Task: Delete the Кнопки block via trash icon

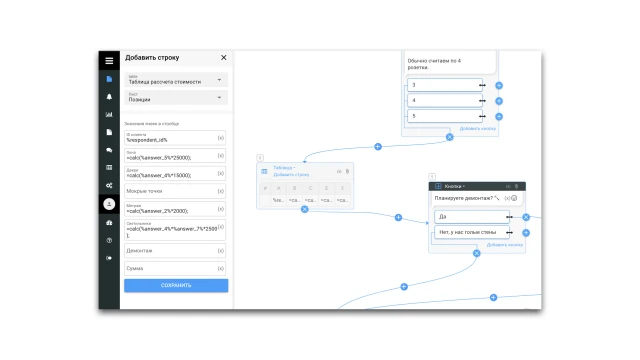Action: (516, 187)
